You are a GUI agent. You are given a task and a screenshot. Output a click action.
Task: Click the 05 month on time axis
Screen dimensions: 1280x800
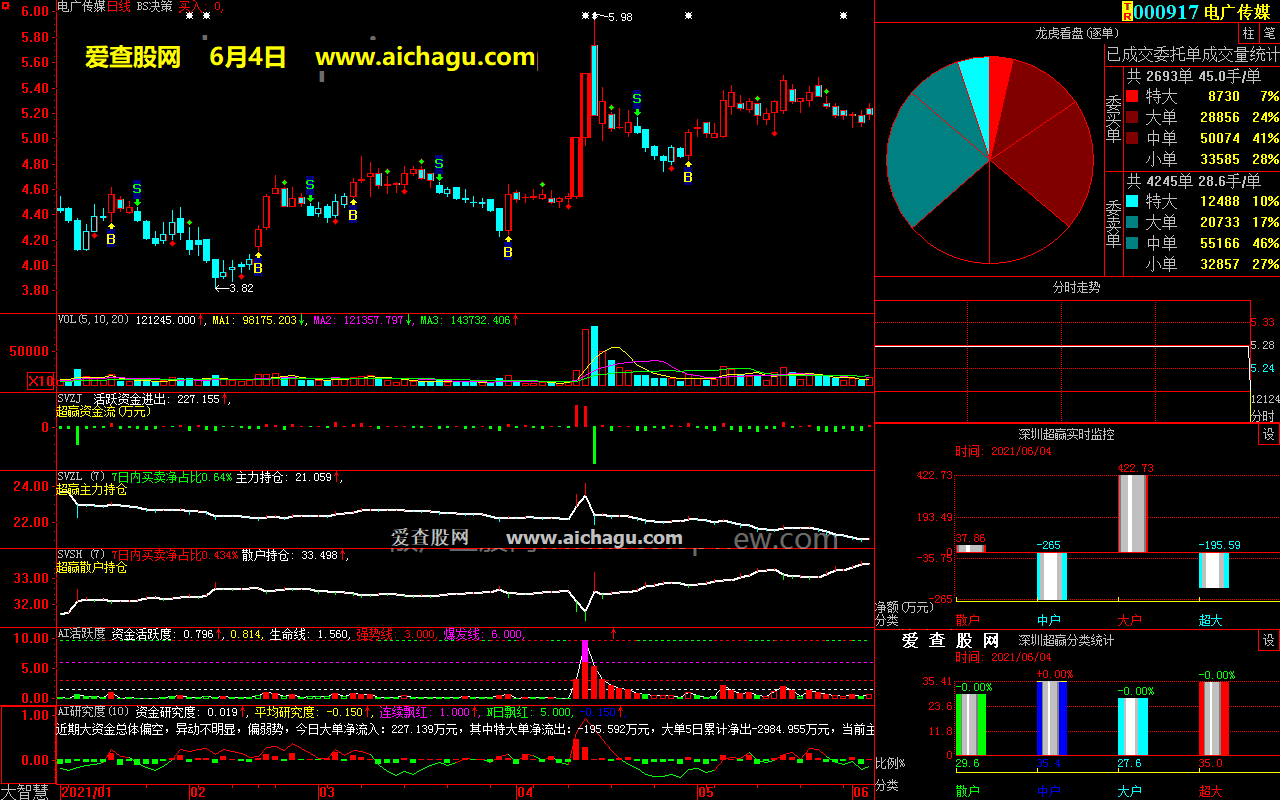click(x=706, y=792)
